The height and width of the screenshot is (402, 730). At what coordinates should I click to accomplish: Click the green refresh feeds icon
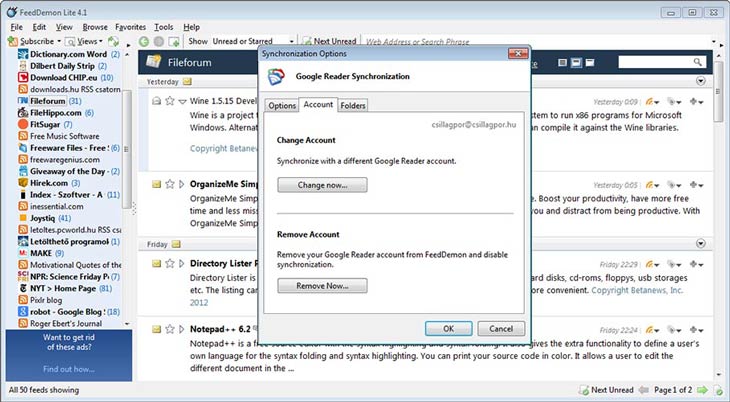pos(114,42)
